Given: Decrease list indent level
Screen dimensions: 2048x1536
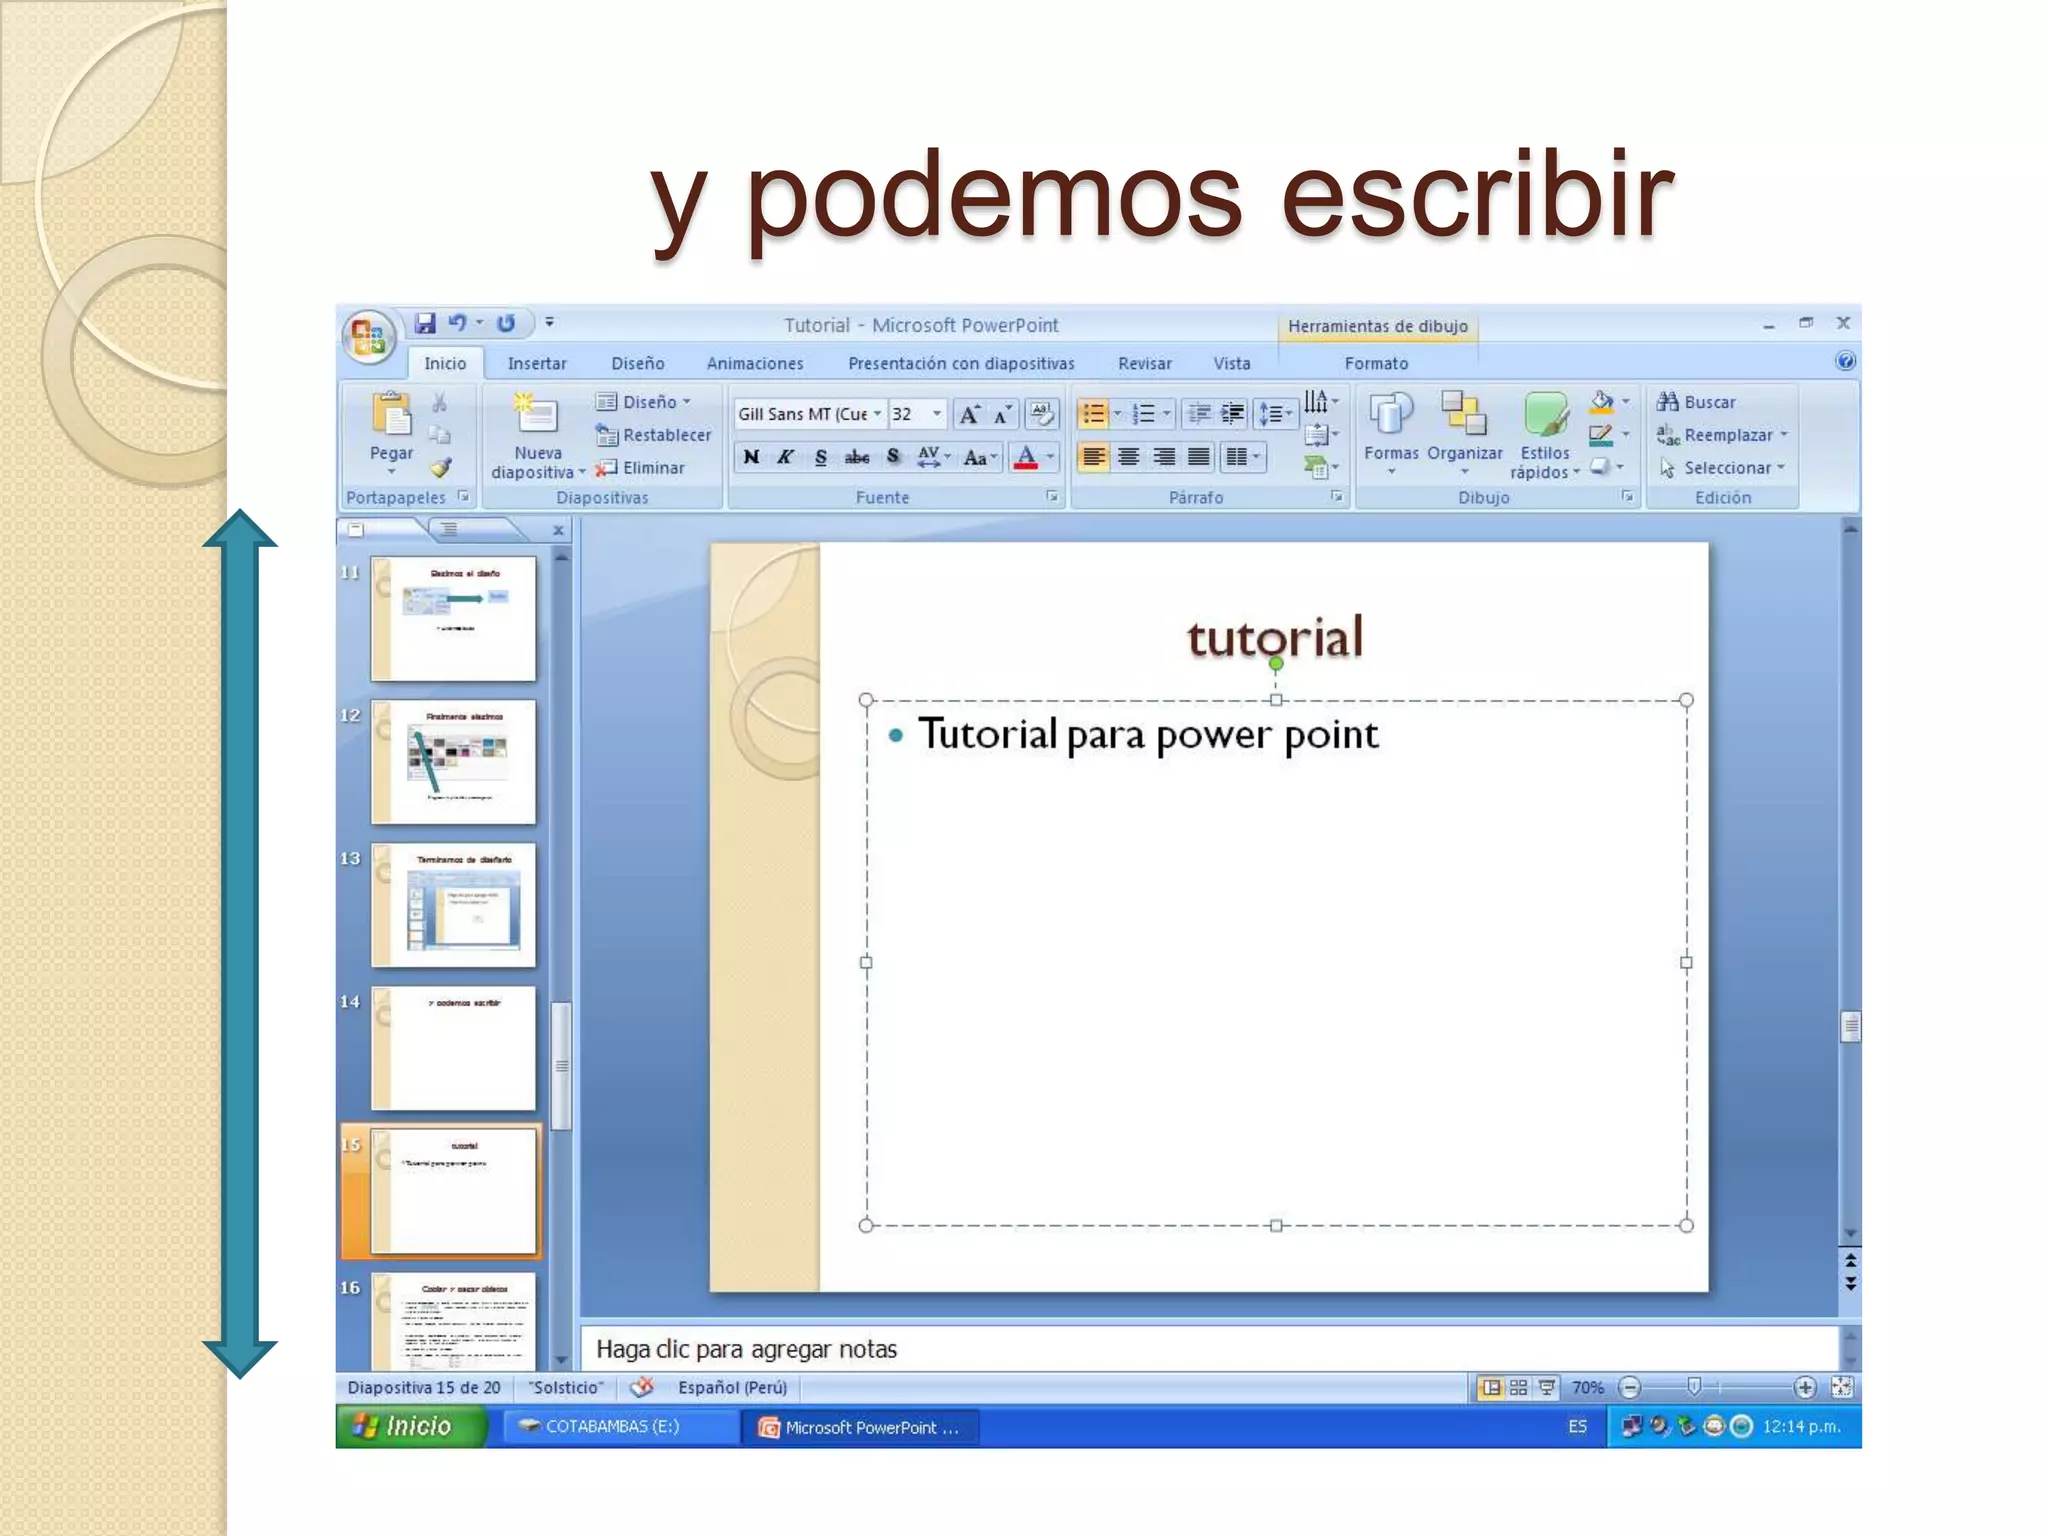Looking at the screenshot, I should [1199, 414].
